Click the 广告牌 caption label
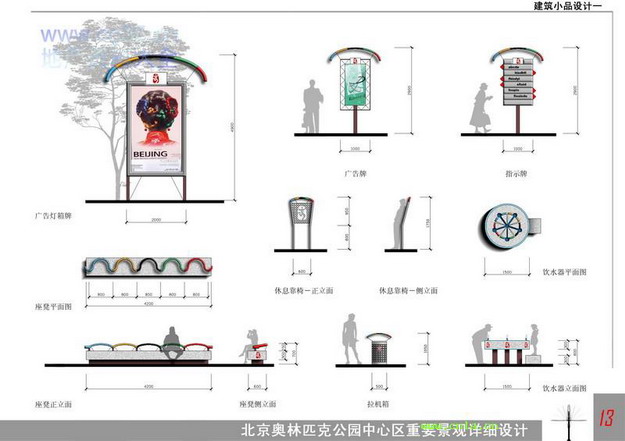625x441 pixels. coord(355,173)
